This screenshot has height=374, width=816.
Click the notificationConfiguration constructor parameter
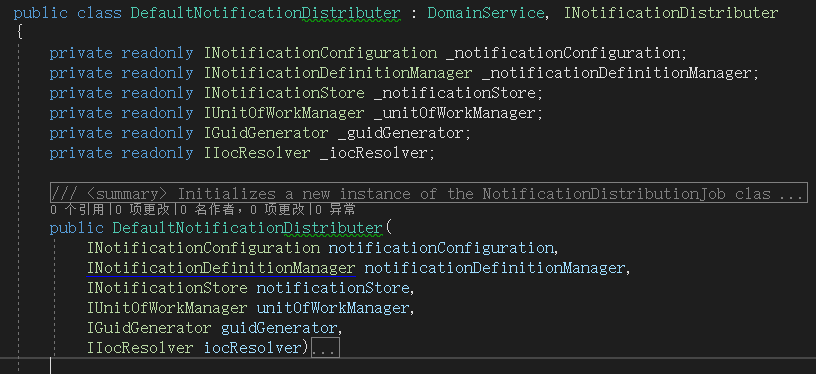(x=440, y=248)
